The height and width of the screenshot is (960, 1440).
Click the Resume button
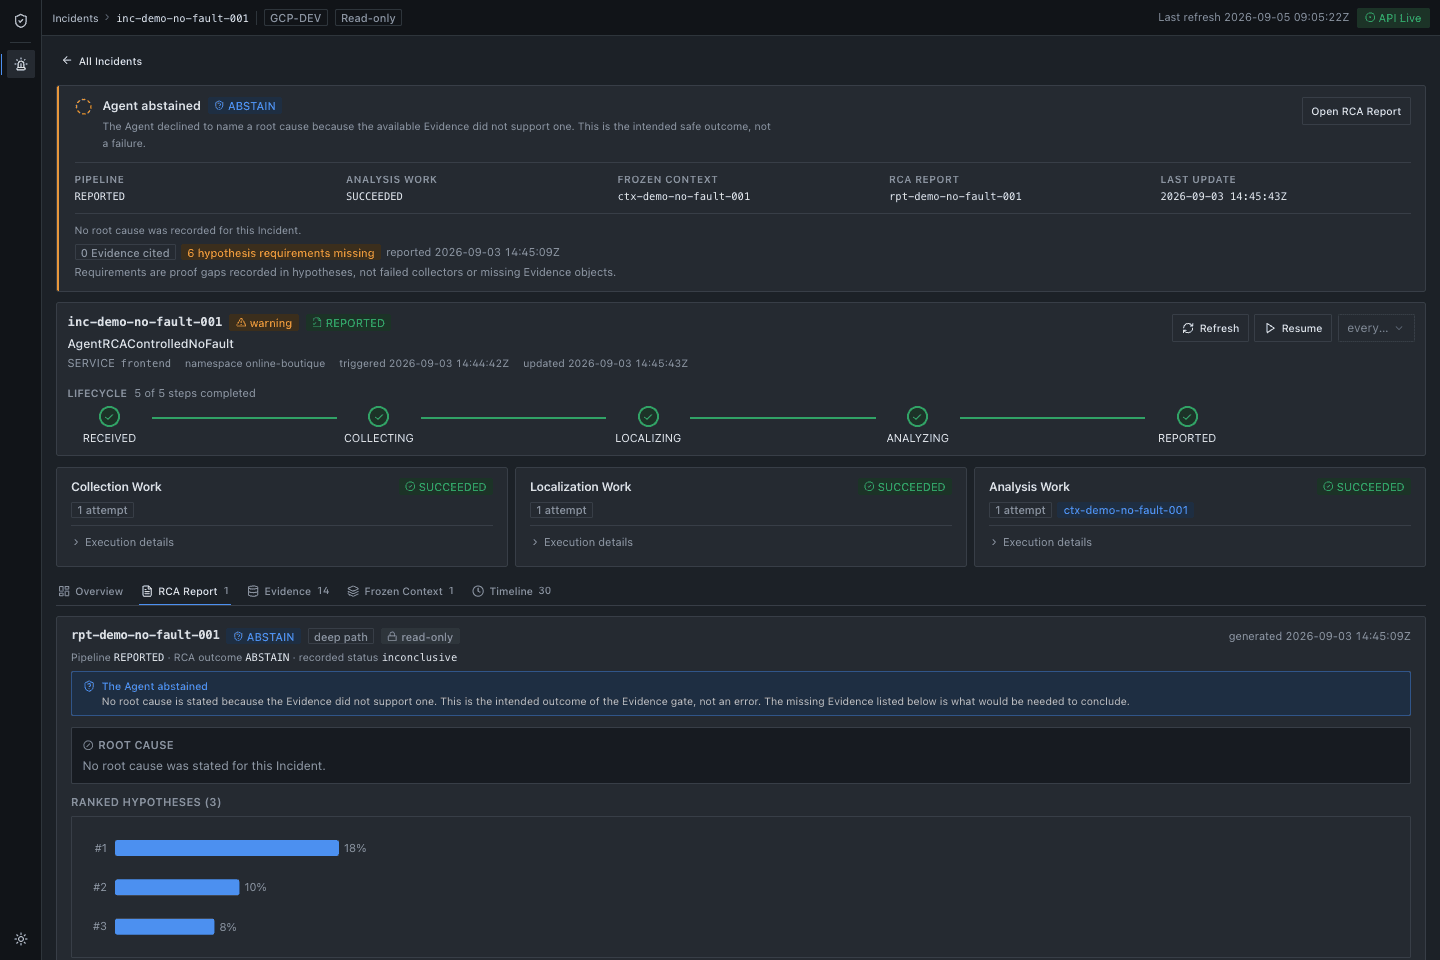coord(1293,328)
